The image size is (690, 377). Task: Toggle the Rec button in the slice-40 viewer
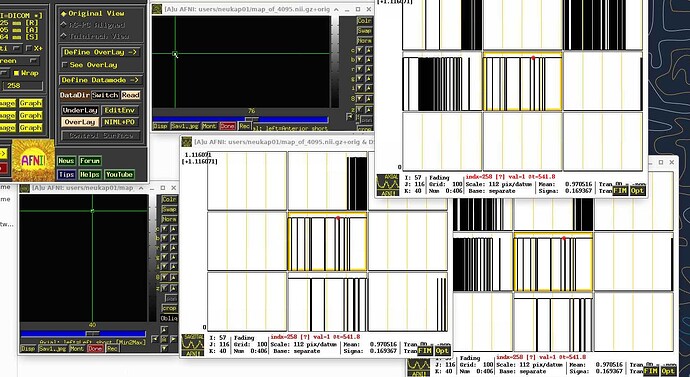click(113, 348)
